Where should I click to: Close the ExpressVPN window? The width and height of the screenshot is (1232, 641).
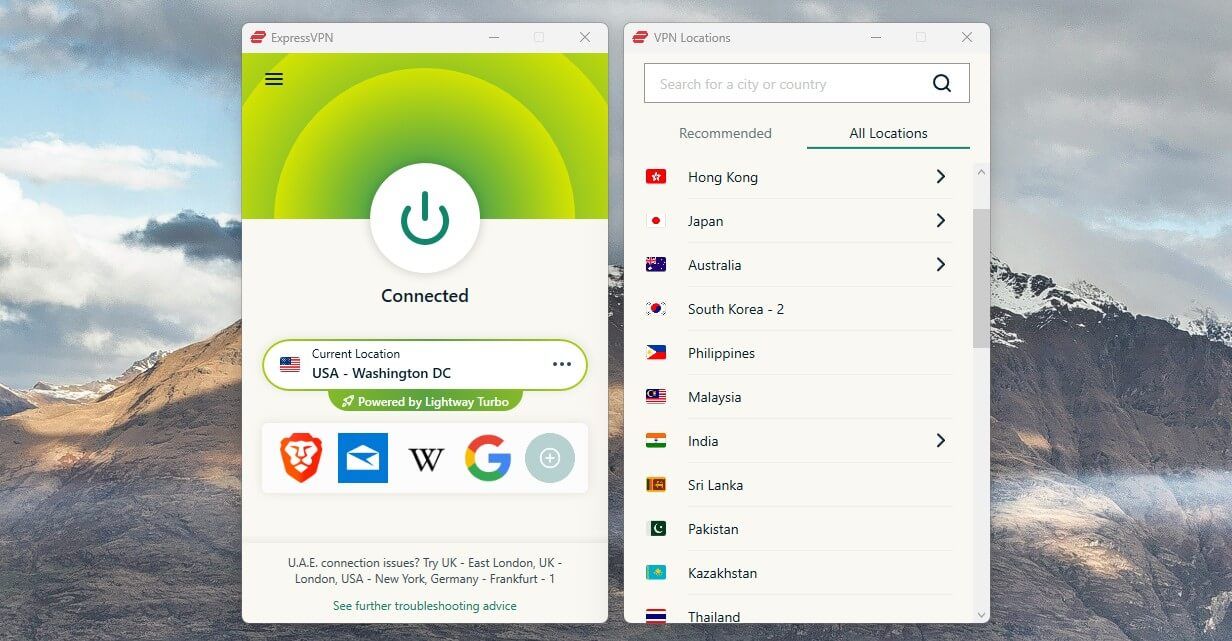[x=585, y=37]
